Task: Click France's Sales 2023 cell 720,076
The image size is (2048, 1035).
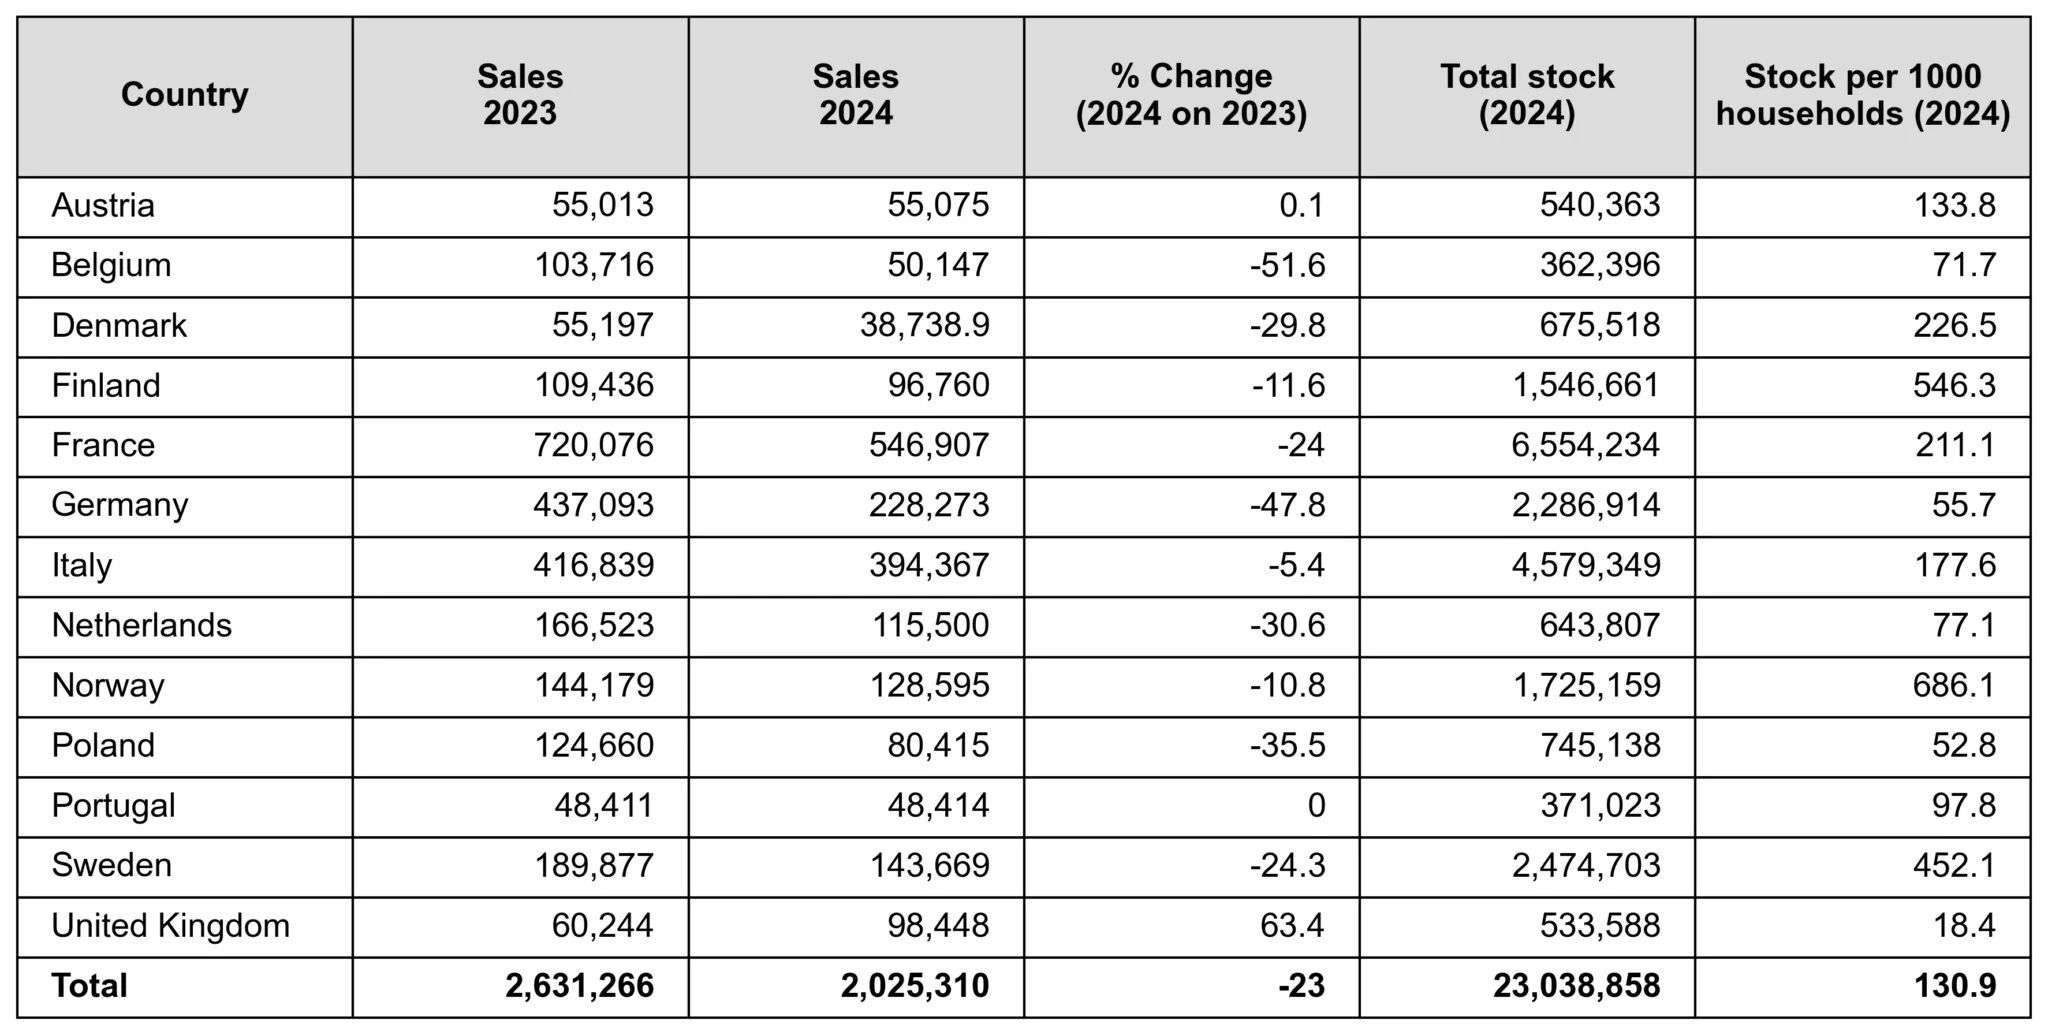Action: (x=594, y=446)
